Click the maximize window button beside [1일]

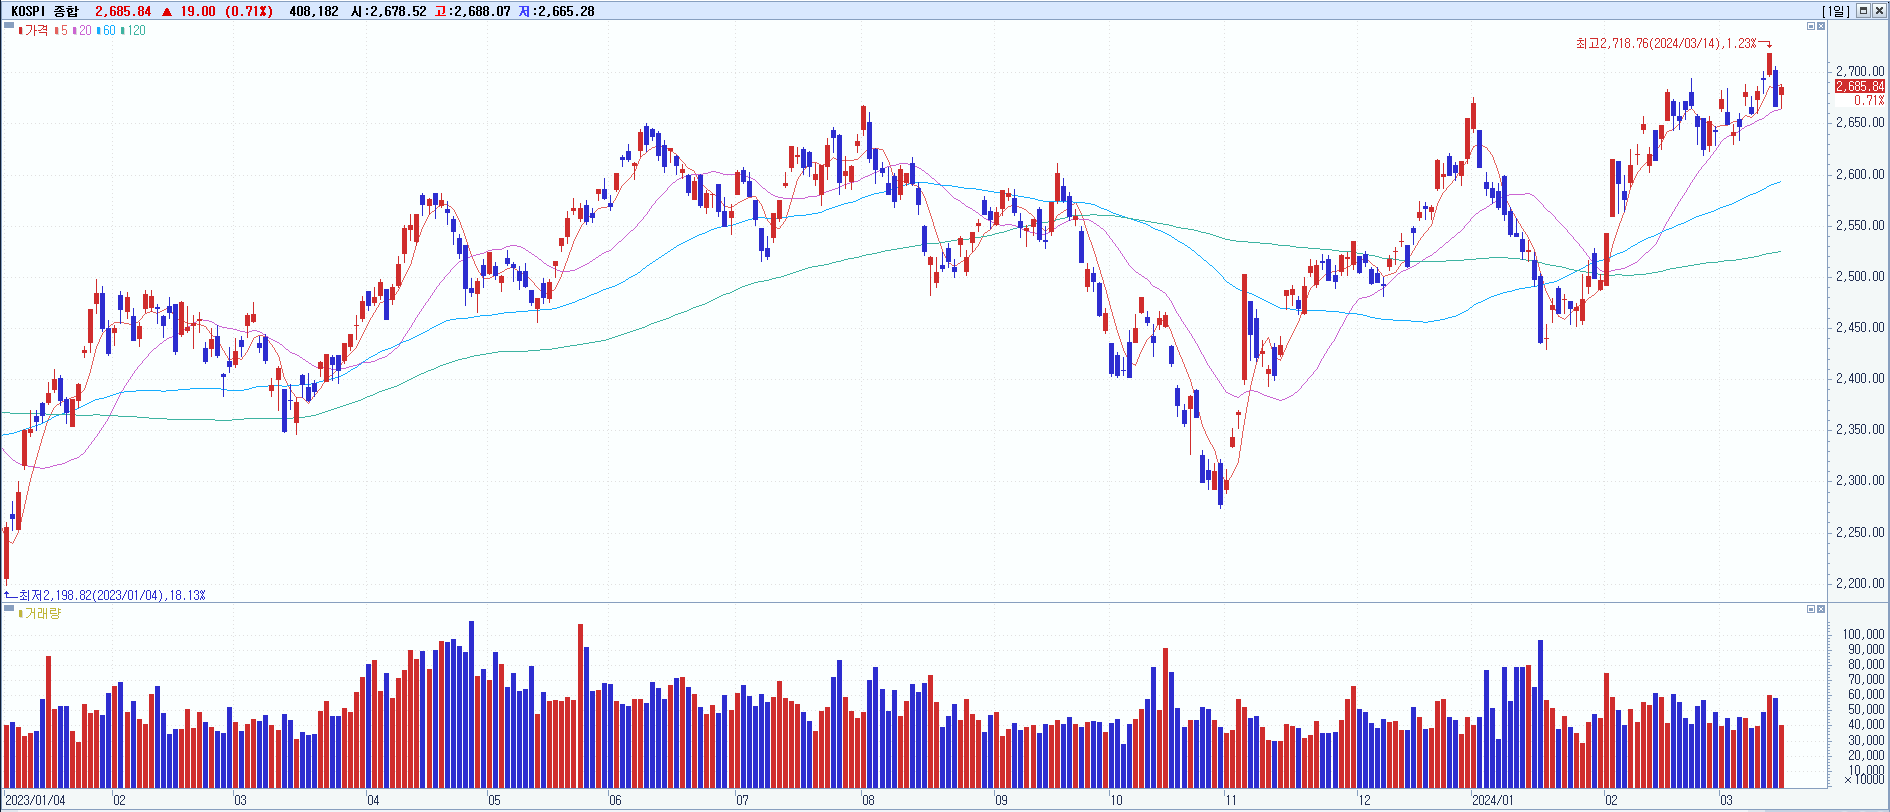1863,11
